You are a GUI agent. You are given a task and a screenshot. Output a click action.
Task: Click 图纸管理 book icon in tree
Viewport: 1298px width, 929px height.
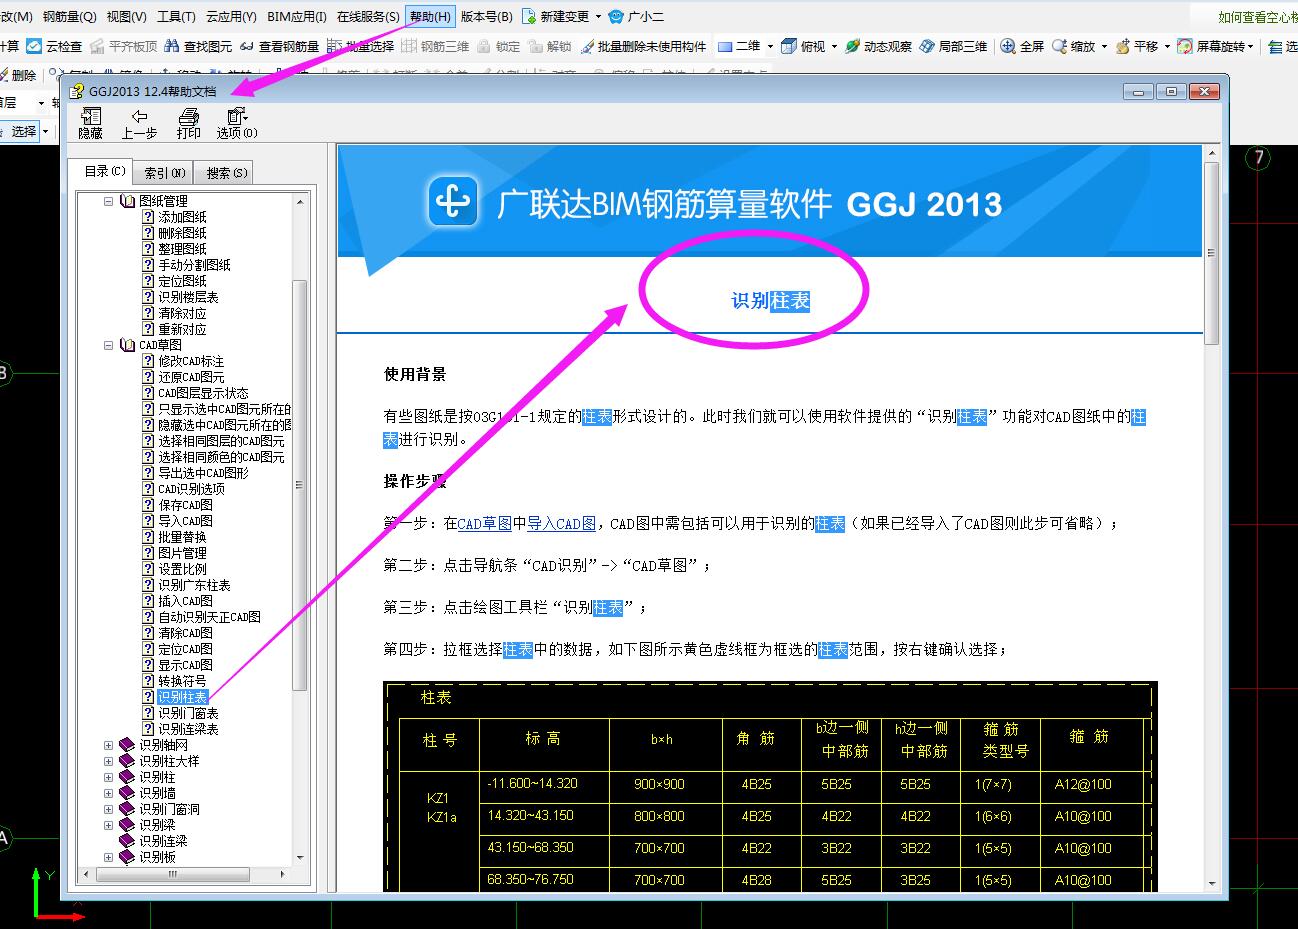(x=127, y=201)
